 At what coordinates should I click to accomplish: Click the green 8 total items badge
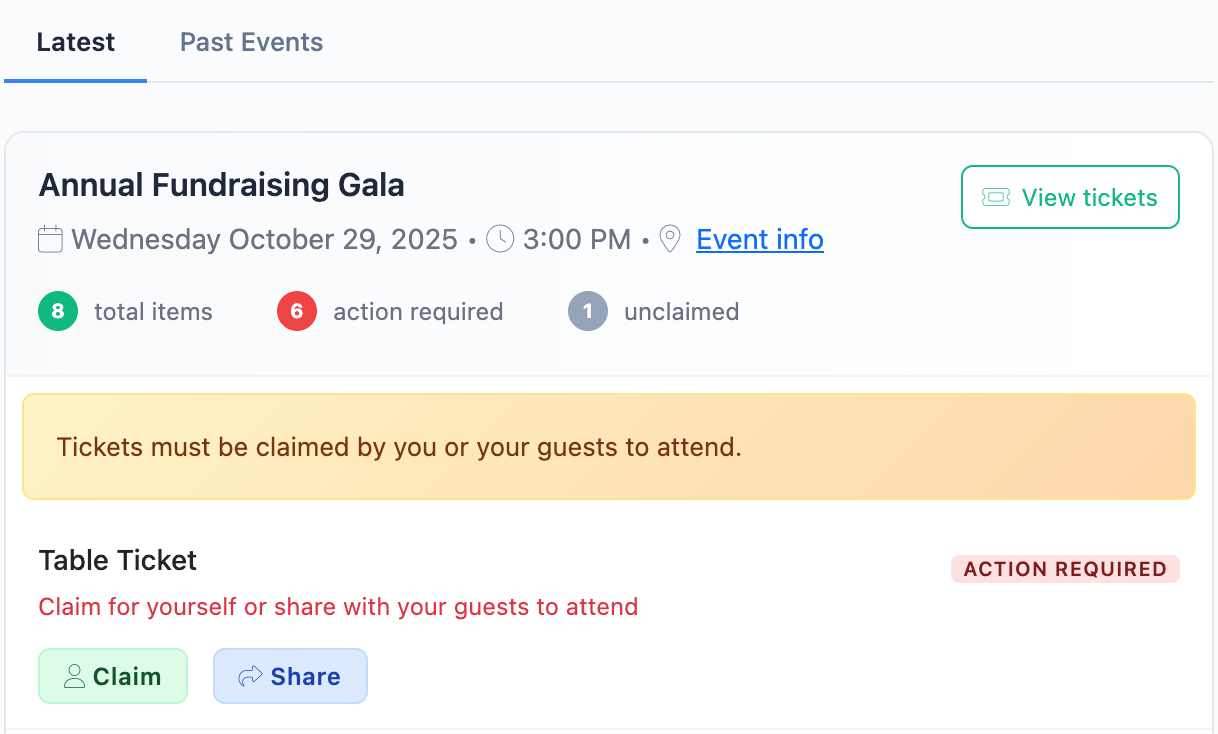click(58, 312)
